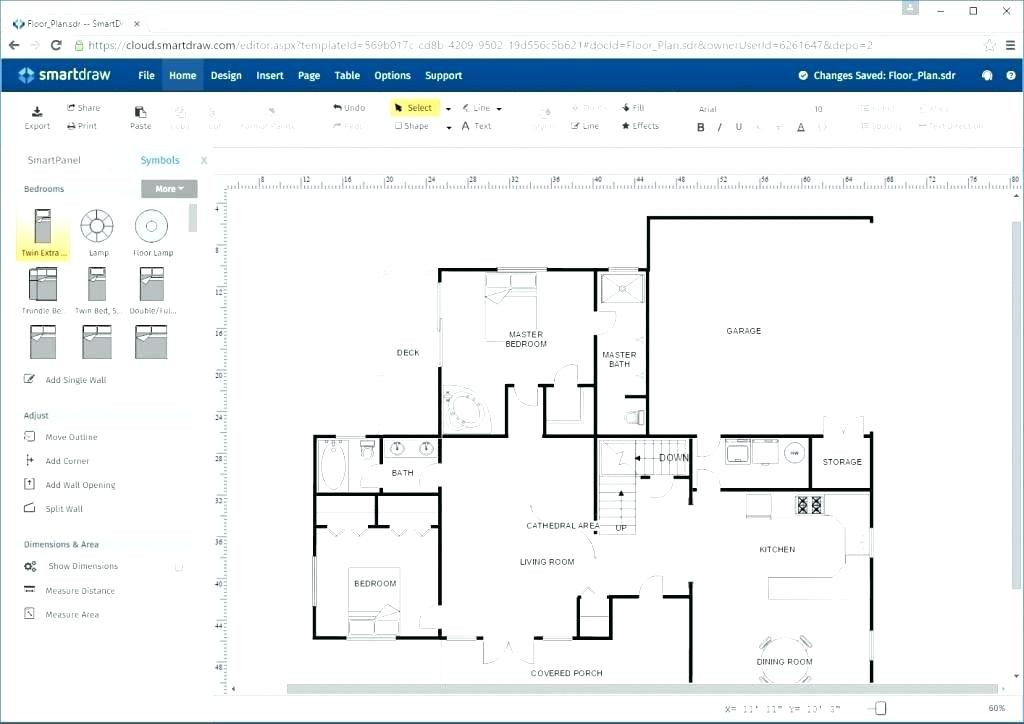
Task: Click the Paste icon
Action: click(140, 113)
